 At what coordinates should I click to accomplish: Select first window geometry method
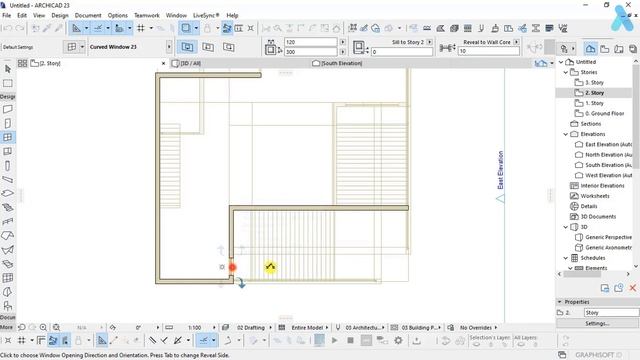tap(187, 47)
